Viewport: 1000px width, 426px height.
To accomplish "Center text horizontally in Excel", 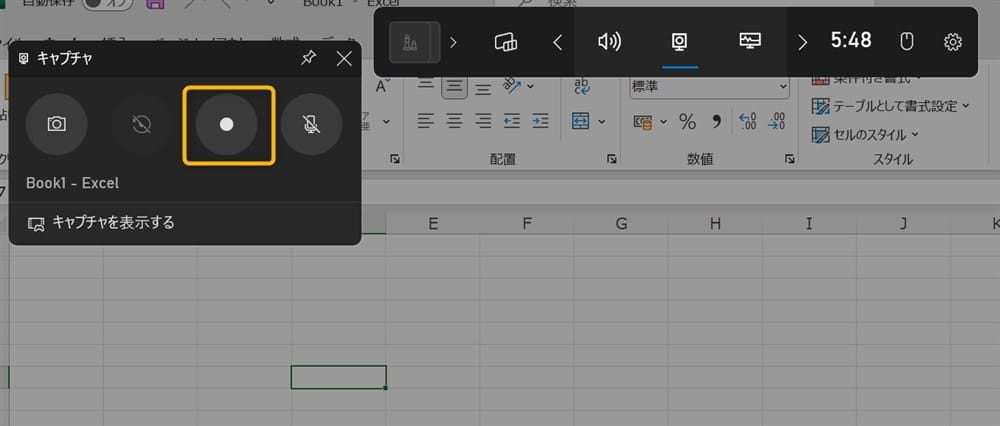I will pyautogui.click(x=455, y=120).
